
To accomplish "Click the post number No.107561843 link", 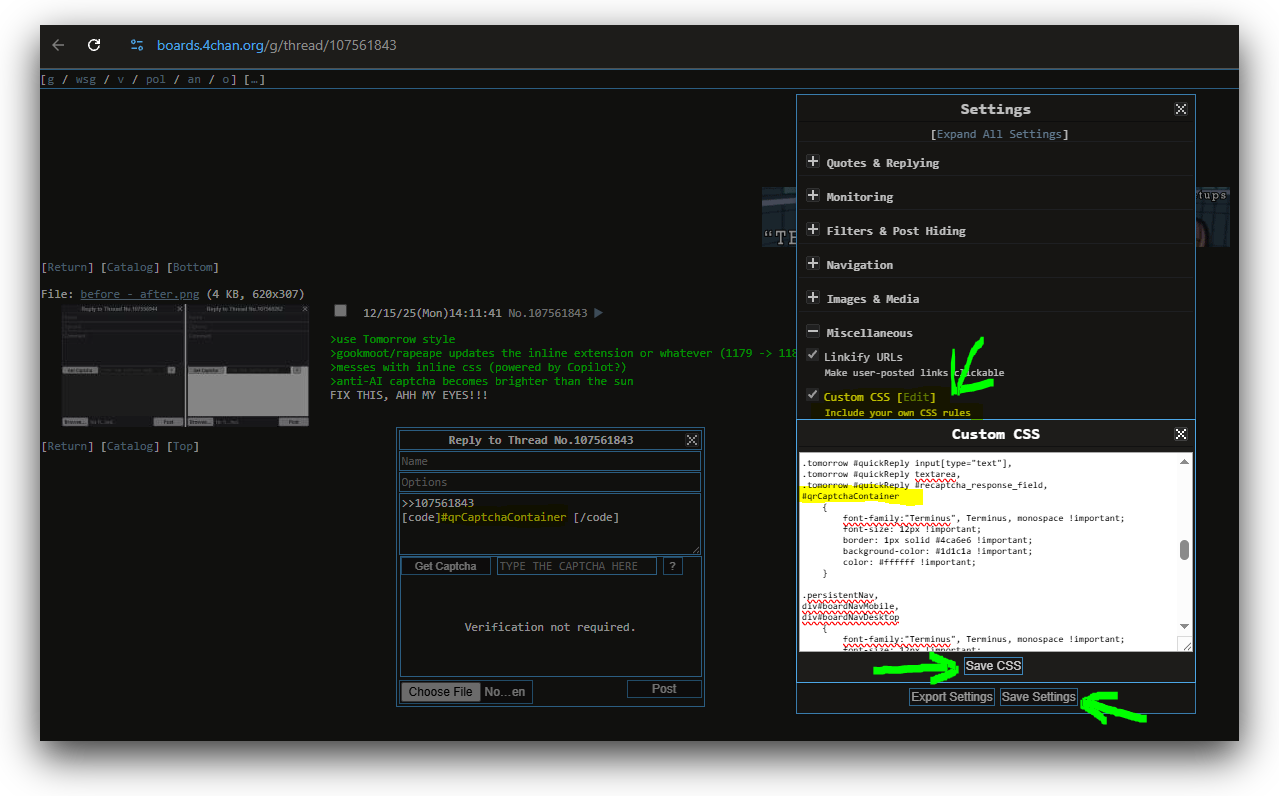I will 548,313.
